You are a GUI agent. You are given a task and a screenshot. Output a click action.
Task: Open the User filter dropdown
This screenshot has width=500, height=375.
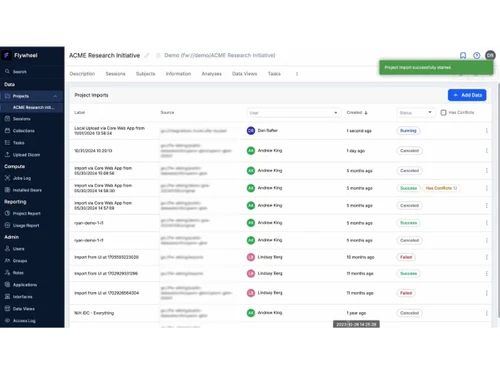[x=294, y=113]
